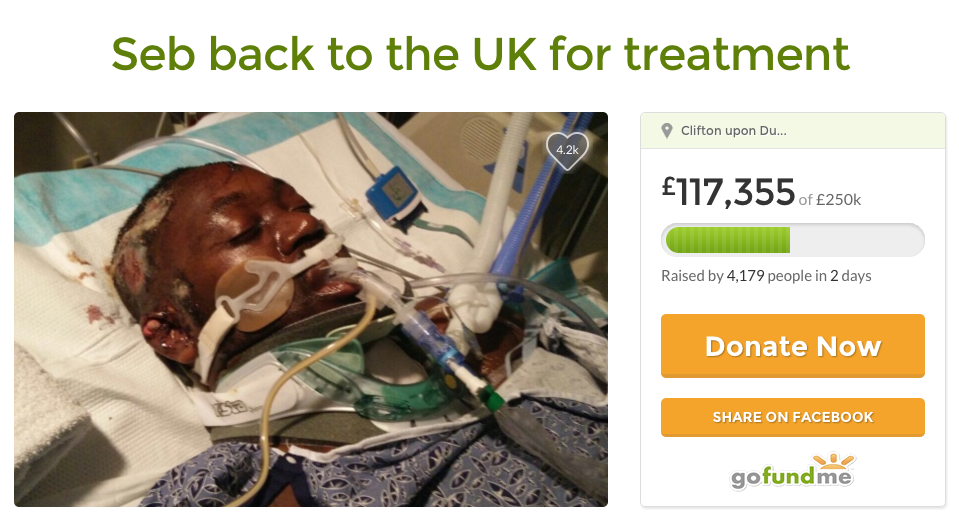Click the £117,355 raised amount
The image size is (959, 530).
click(728, 193)
